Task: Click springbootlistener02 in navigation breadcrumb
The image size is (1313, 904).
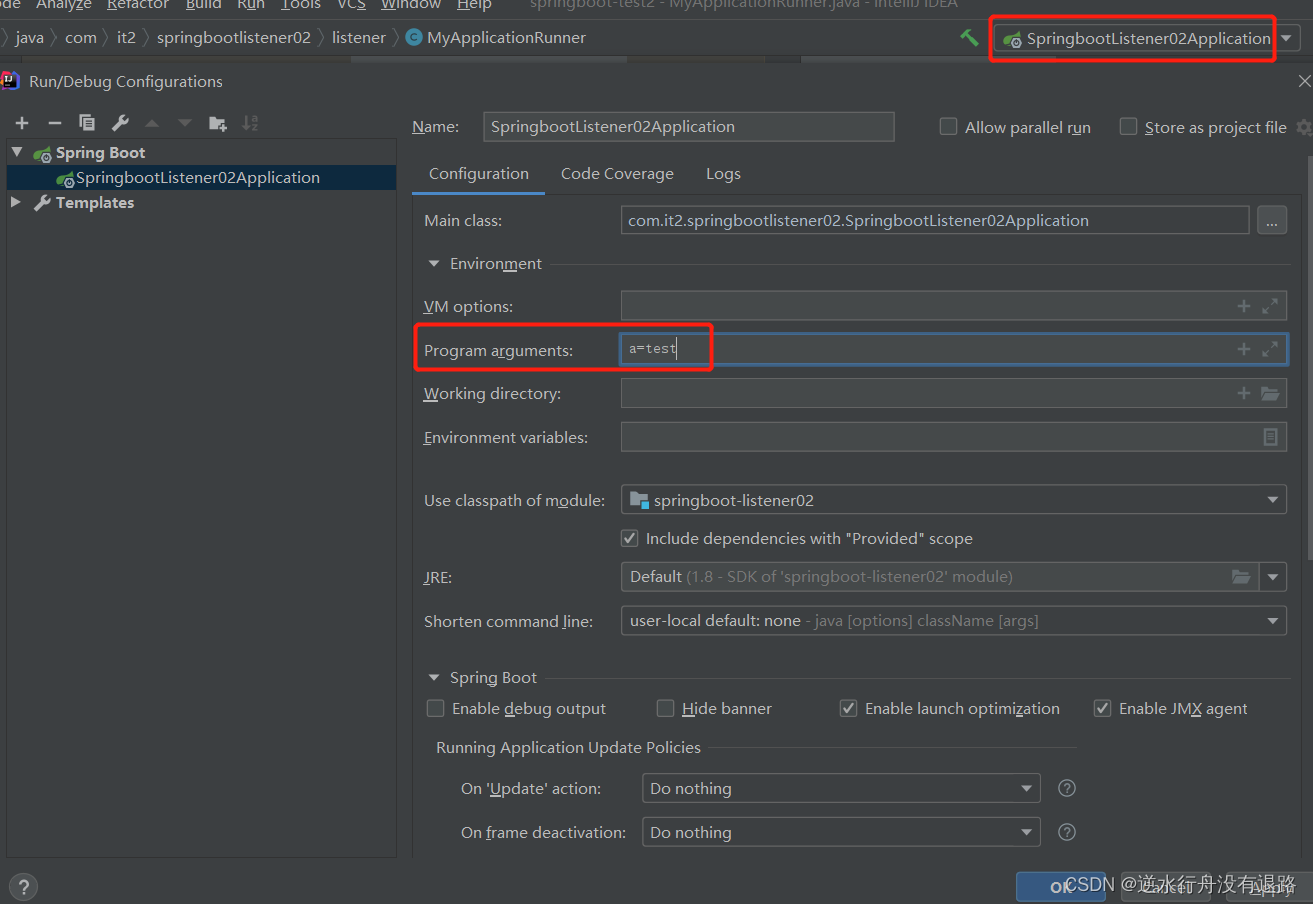Action: (x=234, y=38)
